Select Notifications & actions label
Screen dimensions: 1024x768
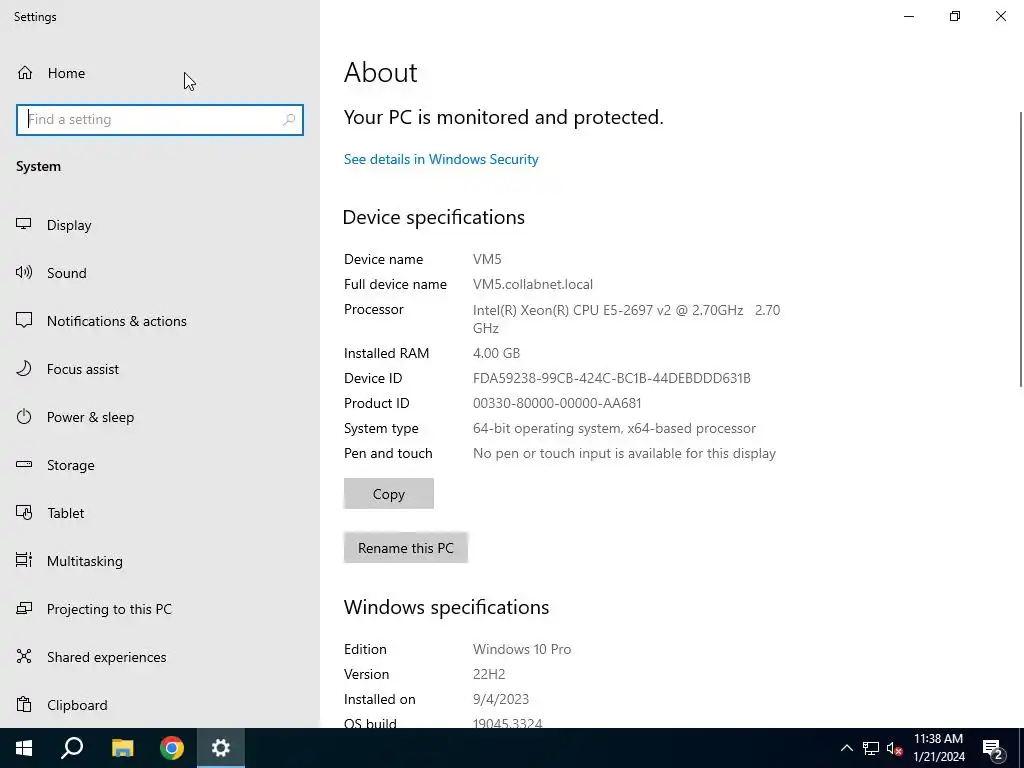[x=117, y=321]
